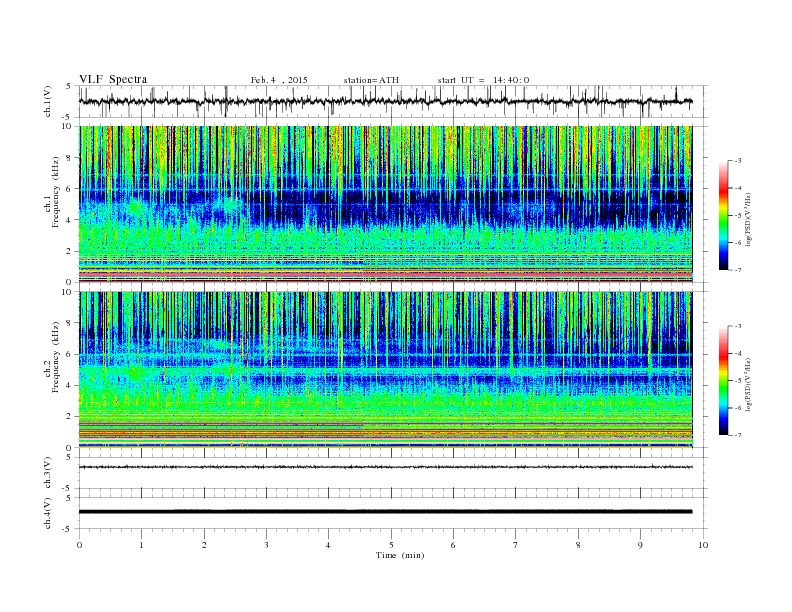The image size is (792, 612).
Task: Click the ch.2 'Frequency (kHz)' axis label
Action: point(56,357)
